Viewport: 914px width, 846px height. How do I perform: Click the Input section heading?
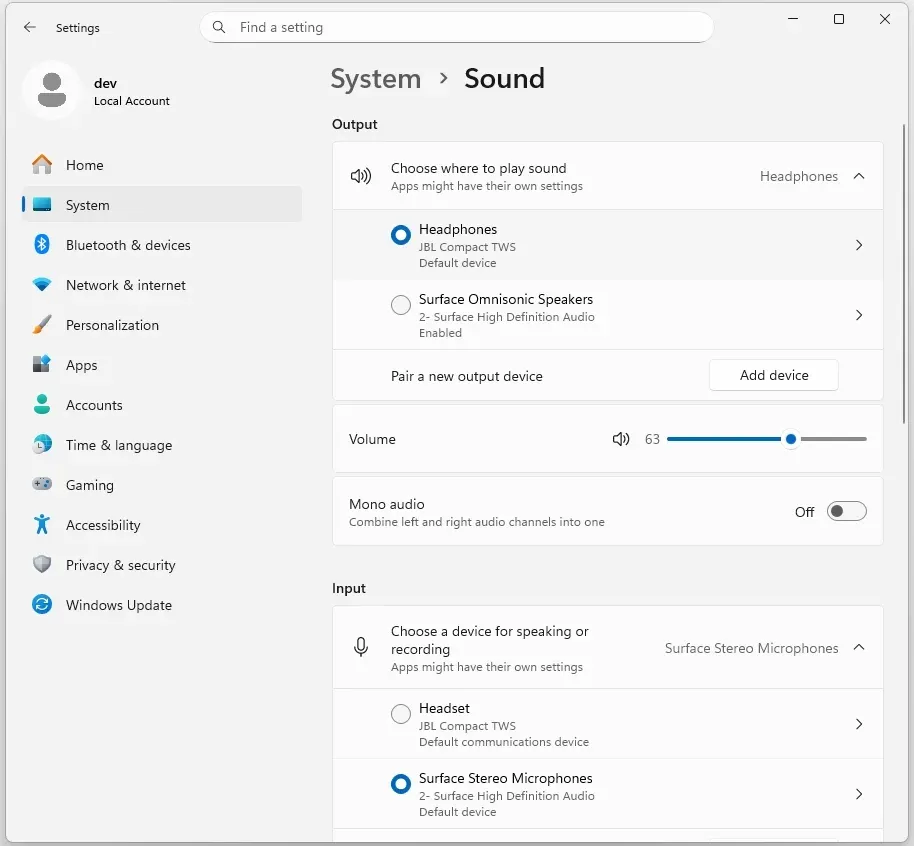click(349, 588)
